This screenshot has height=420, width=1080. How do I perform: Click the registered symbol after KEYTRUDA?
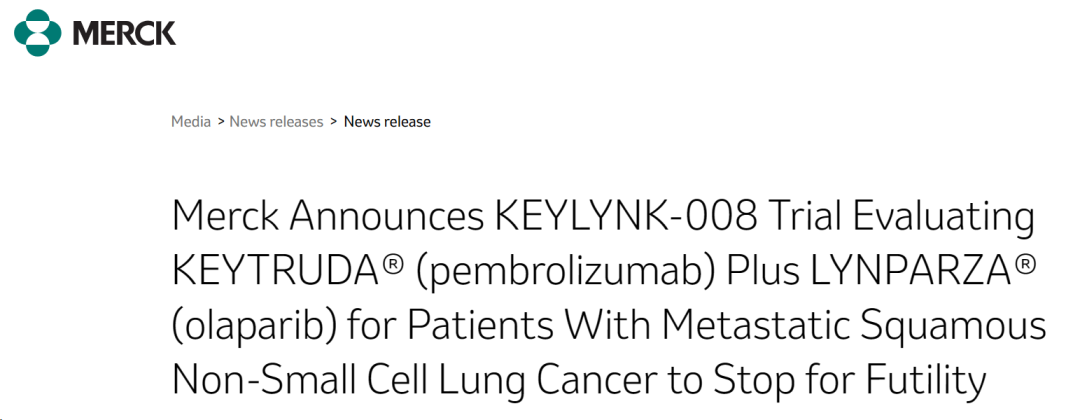tap(394, 267)
